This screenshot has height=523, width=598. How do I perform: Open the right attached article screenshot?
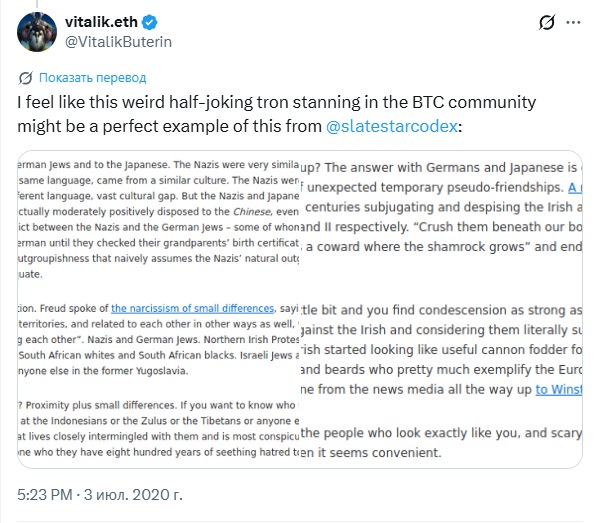441,309
